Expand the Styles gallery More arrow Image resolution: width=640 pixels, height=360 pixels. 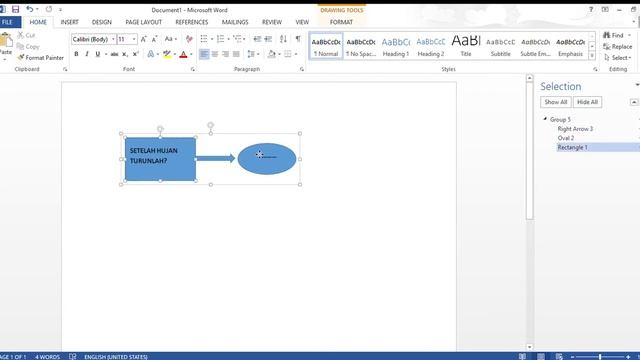click(x=592, y=56)
